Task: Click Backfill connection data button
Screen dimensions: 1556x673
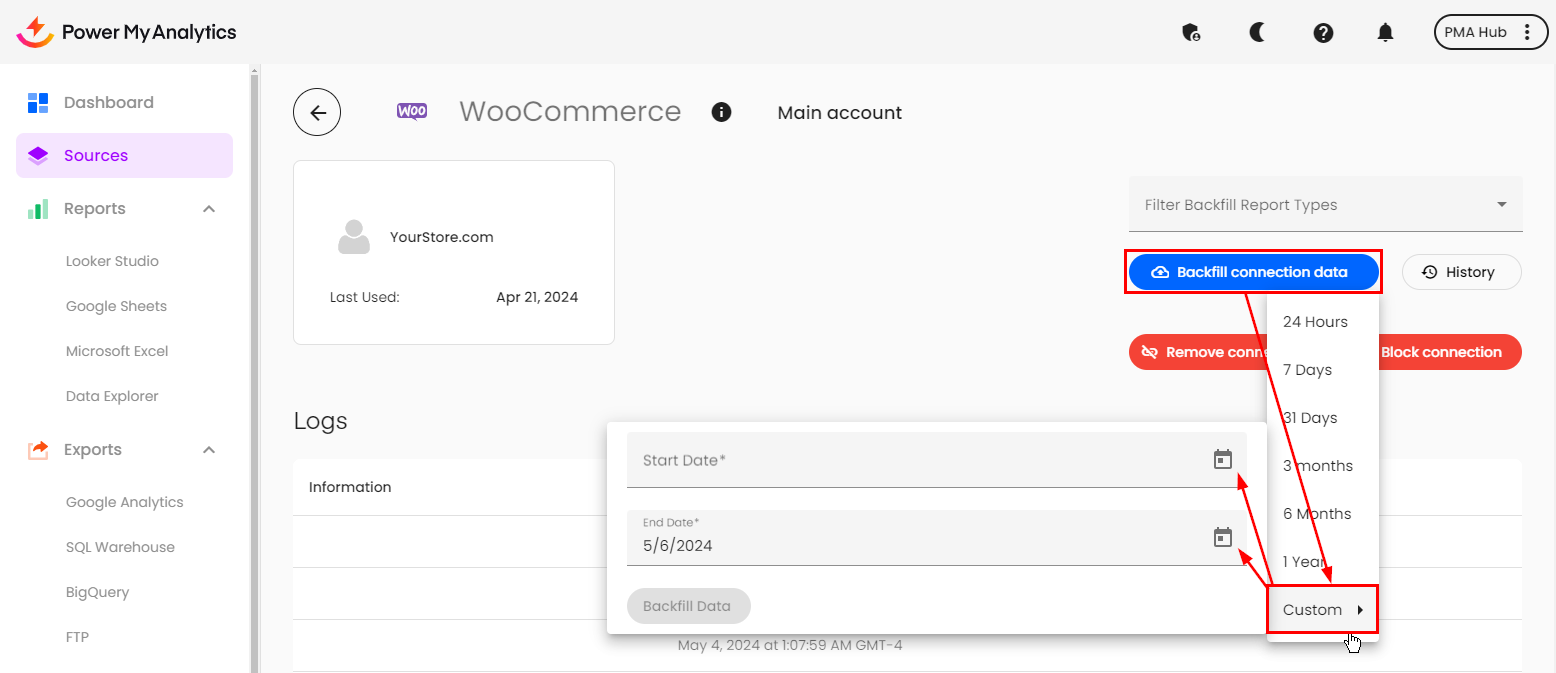Action: [1253, 272]
